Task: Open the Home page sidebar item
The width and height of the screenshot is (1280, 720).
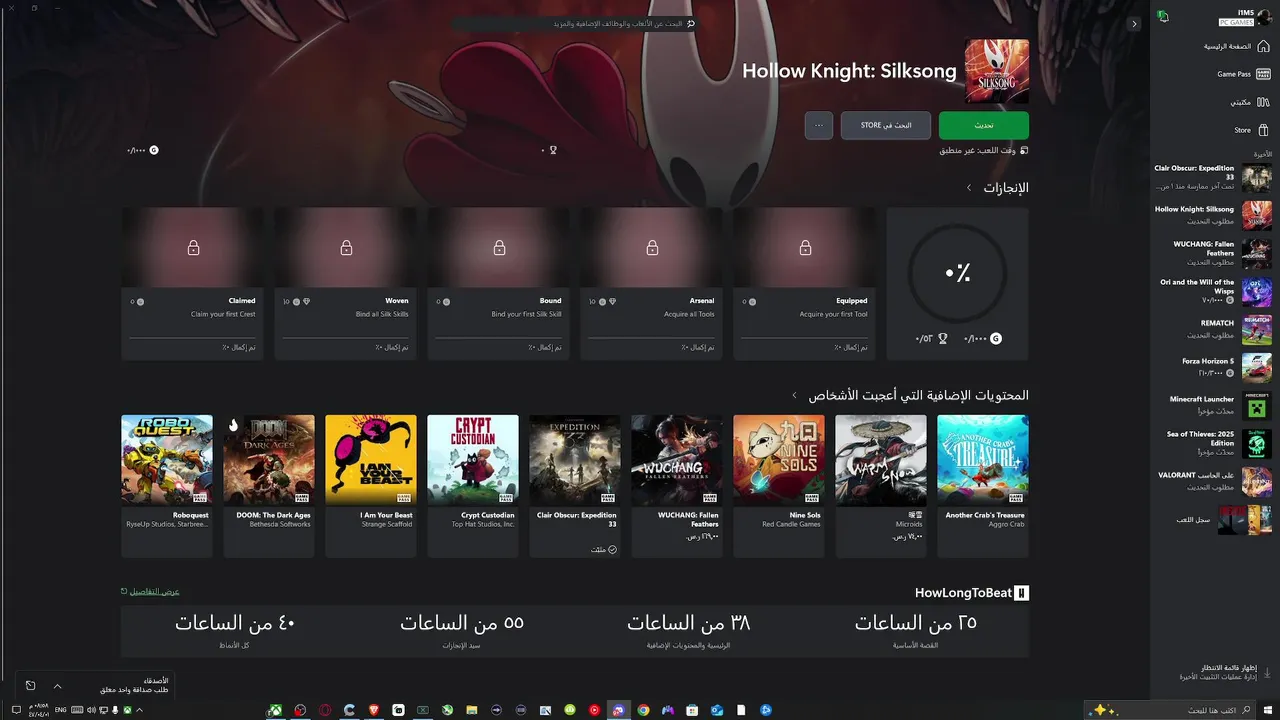Action: coord(1236,46)
